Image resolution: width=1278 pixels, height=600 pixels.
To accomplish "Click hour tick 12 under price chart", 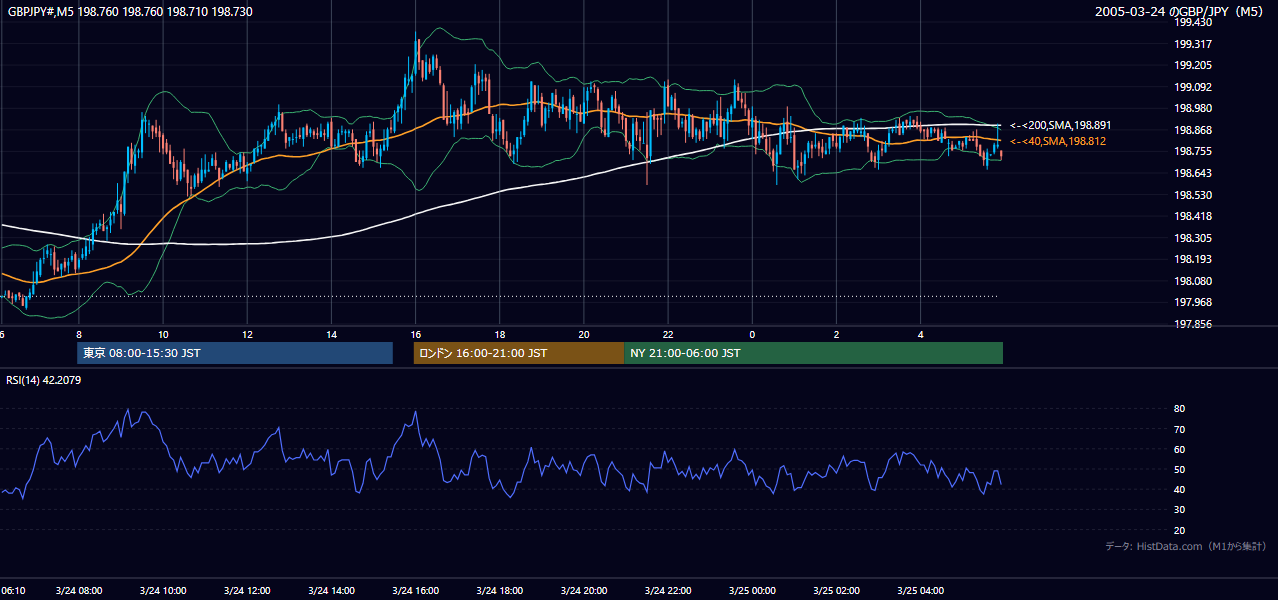I will (247, 335).
